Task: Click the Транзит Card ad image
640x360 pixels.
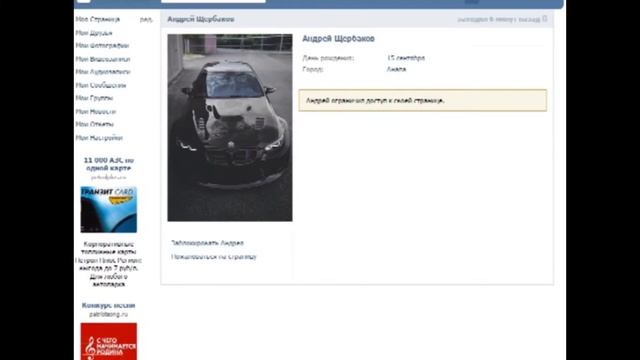Action: (109, 210)
